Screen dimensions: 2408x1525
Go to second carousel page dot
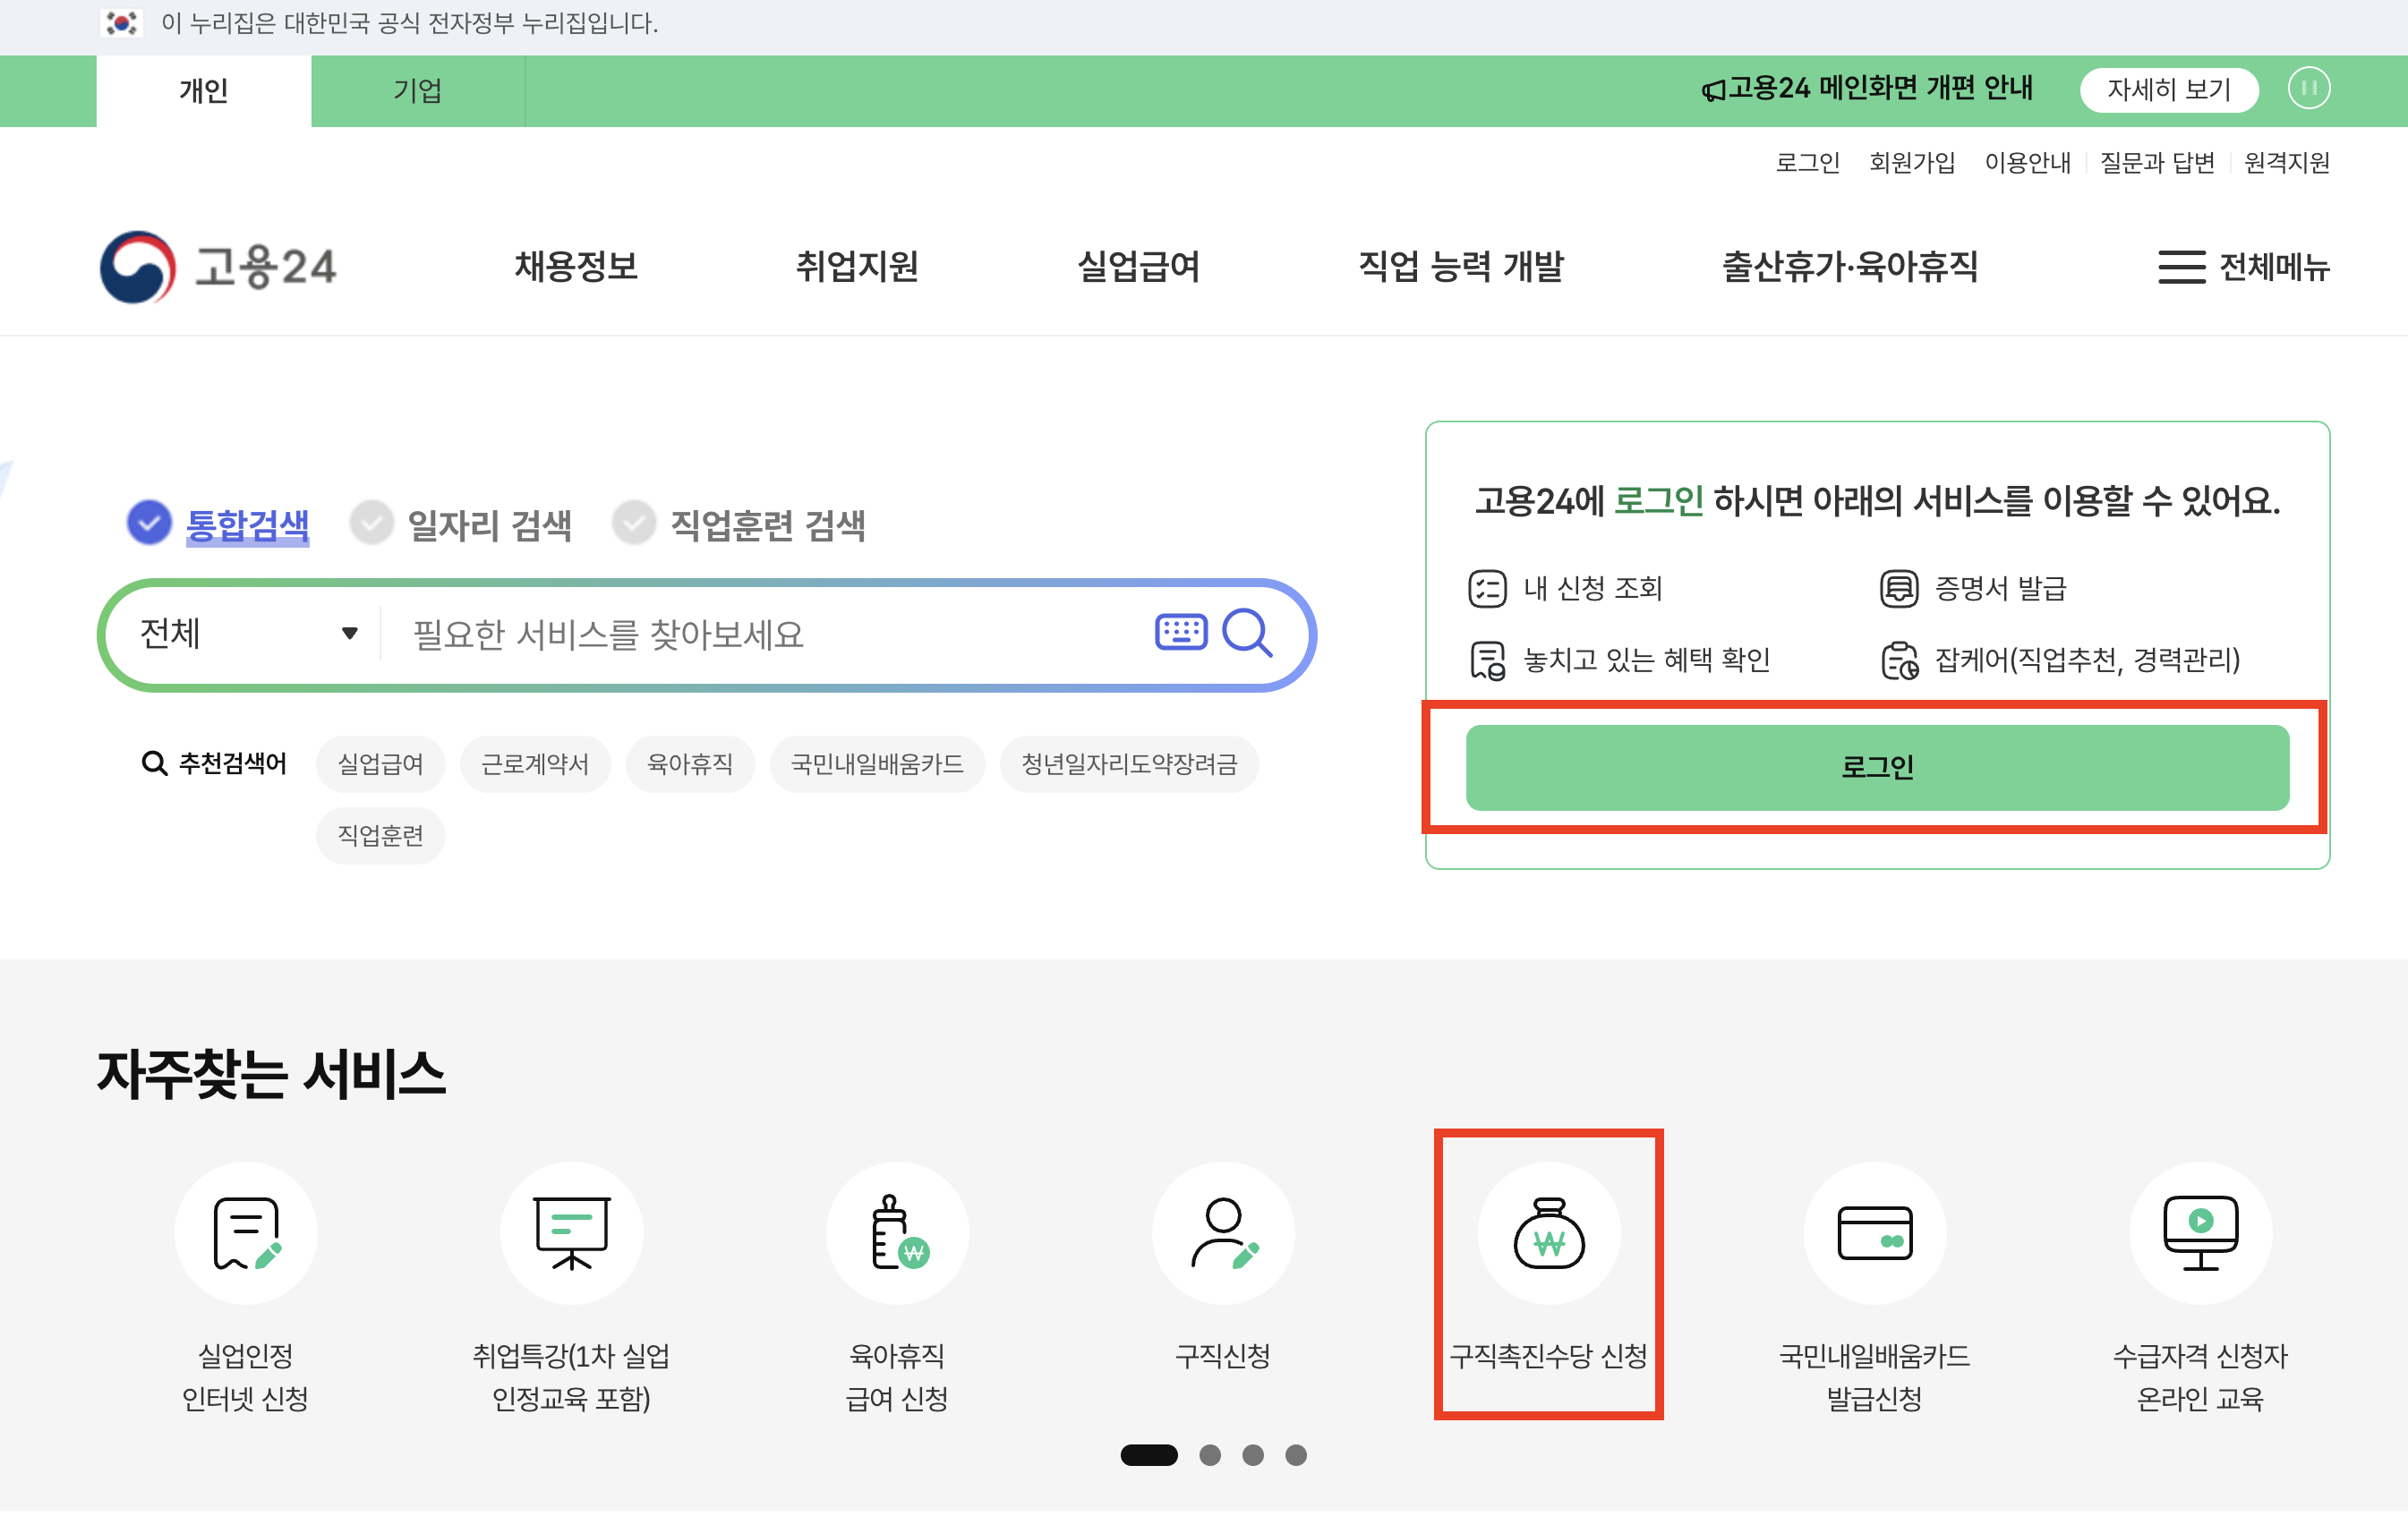tap(1210, 1456)
